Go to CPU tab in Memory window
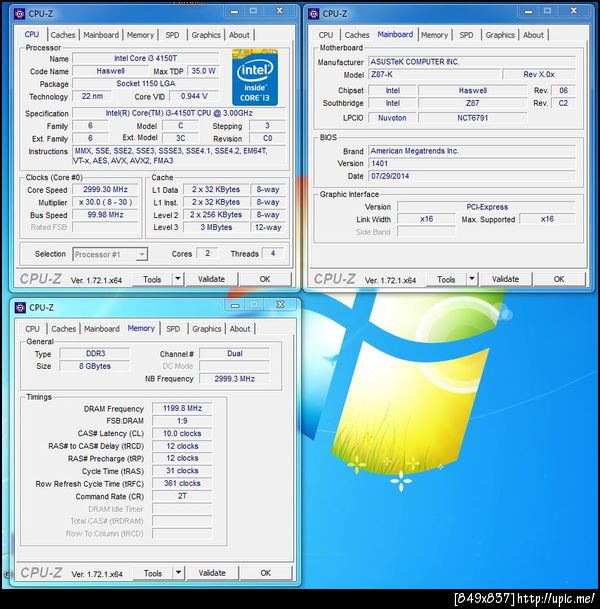 tap(33, 329)
